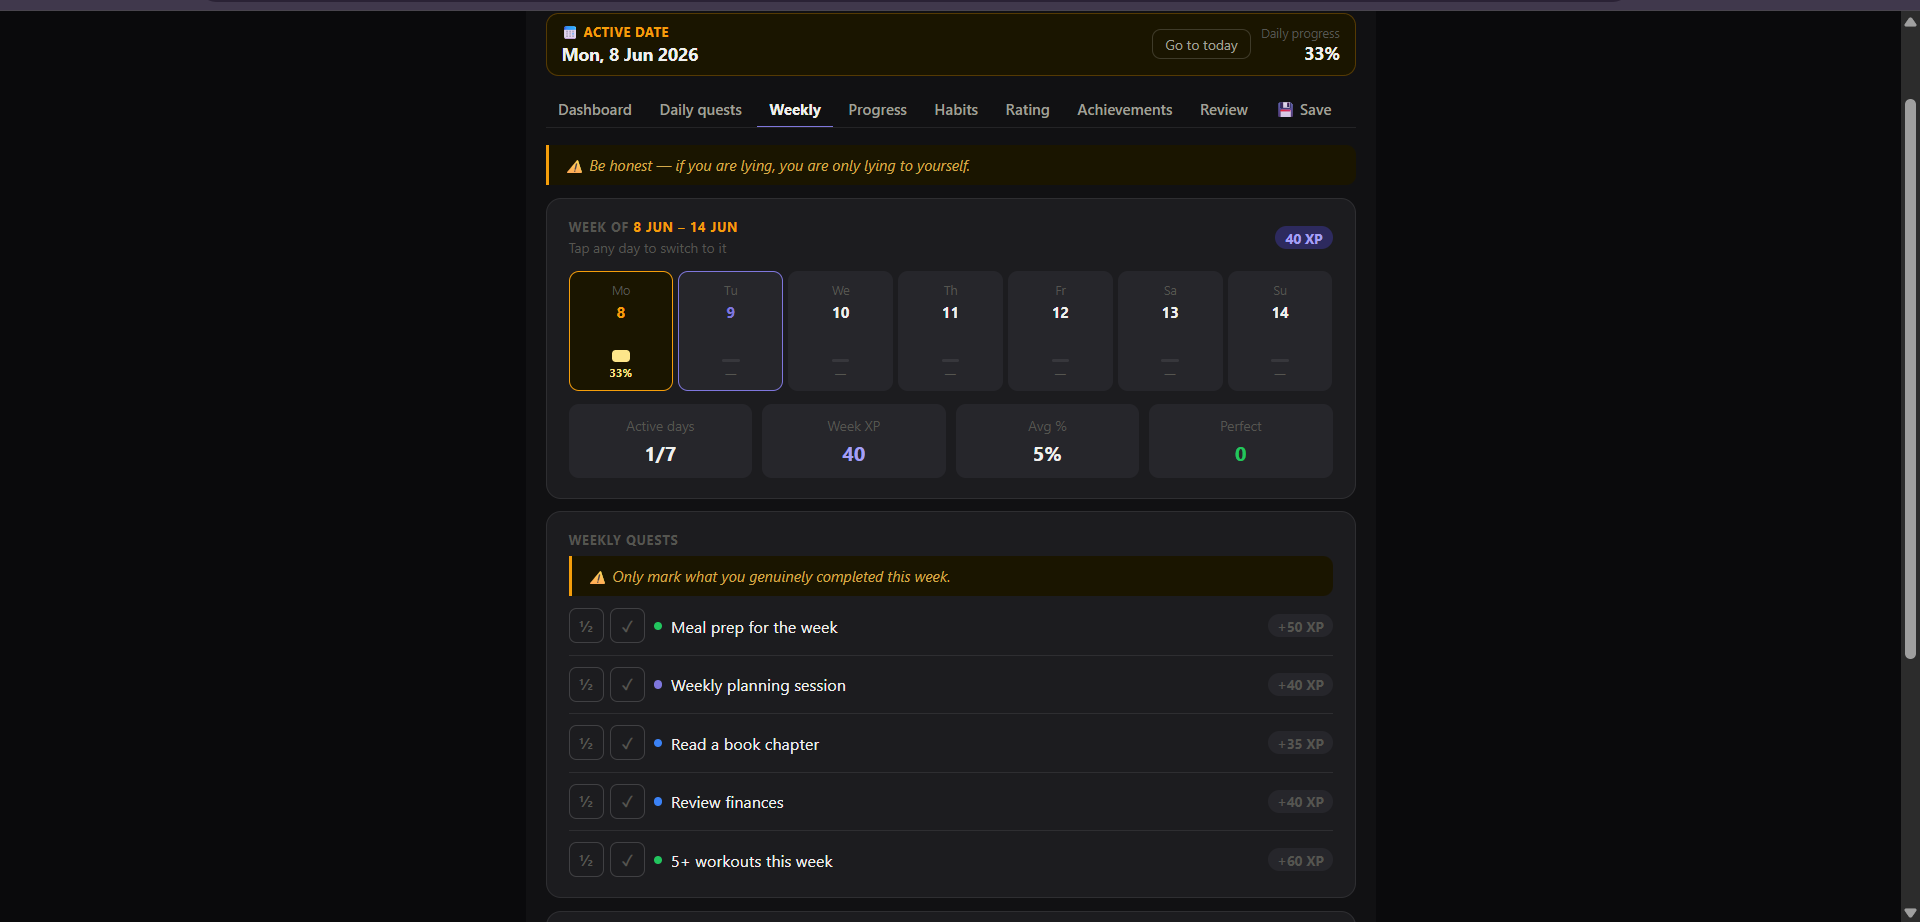
Task: Mark Meal prep as half done
Action: [x=586, y=627]
